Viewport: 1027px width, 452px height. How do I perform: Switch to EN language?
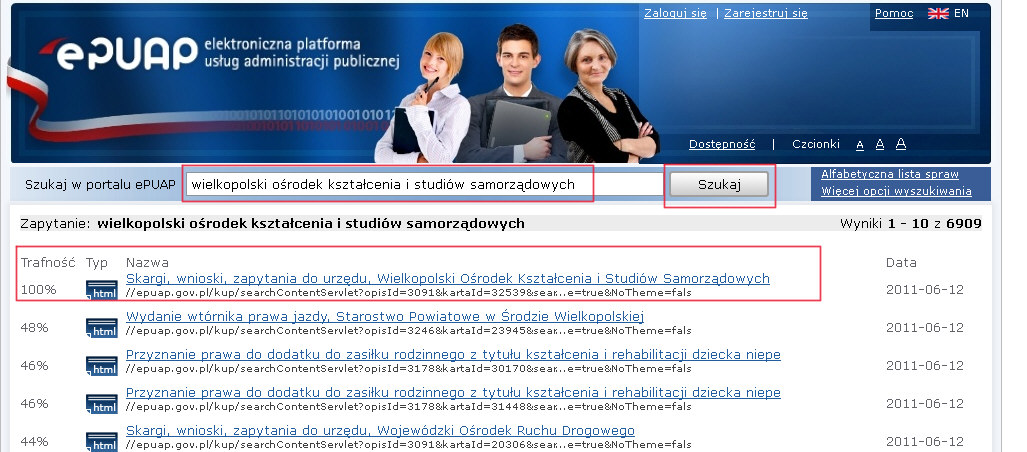click(x=961, y=13)
